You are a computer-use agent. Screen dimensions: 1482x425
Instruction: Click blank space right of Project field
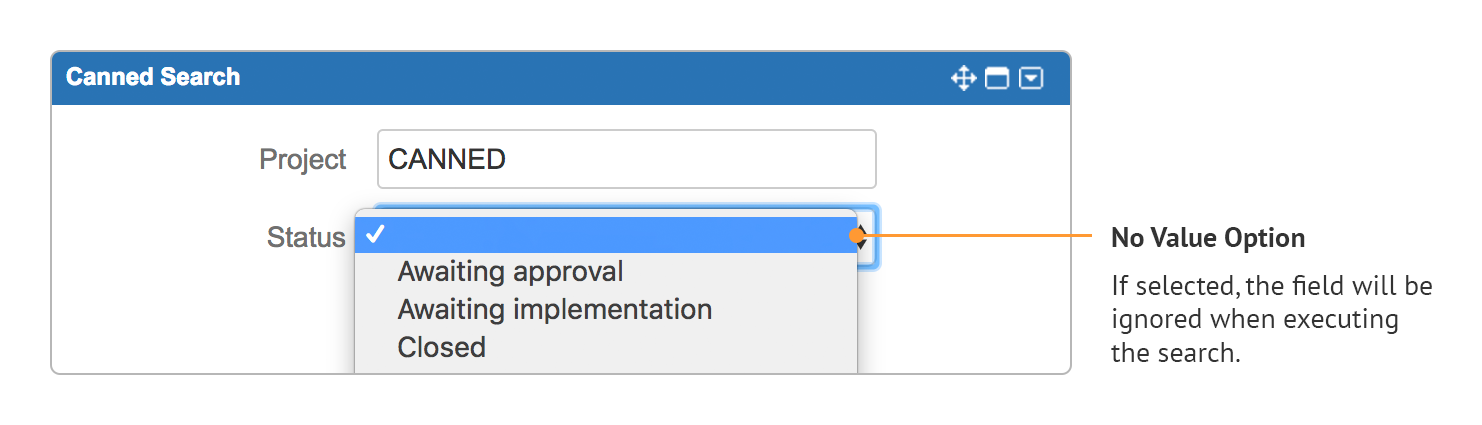pyautogui.click(x=970, y=160)
